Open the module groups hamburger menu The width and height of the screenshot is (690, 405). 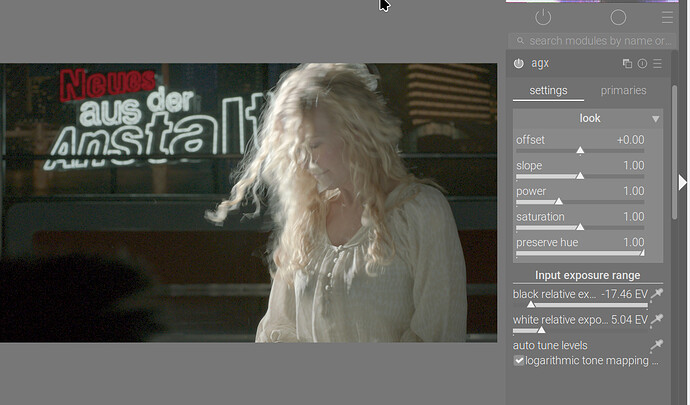[x=667, y=18]
